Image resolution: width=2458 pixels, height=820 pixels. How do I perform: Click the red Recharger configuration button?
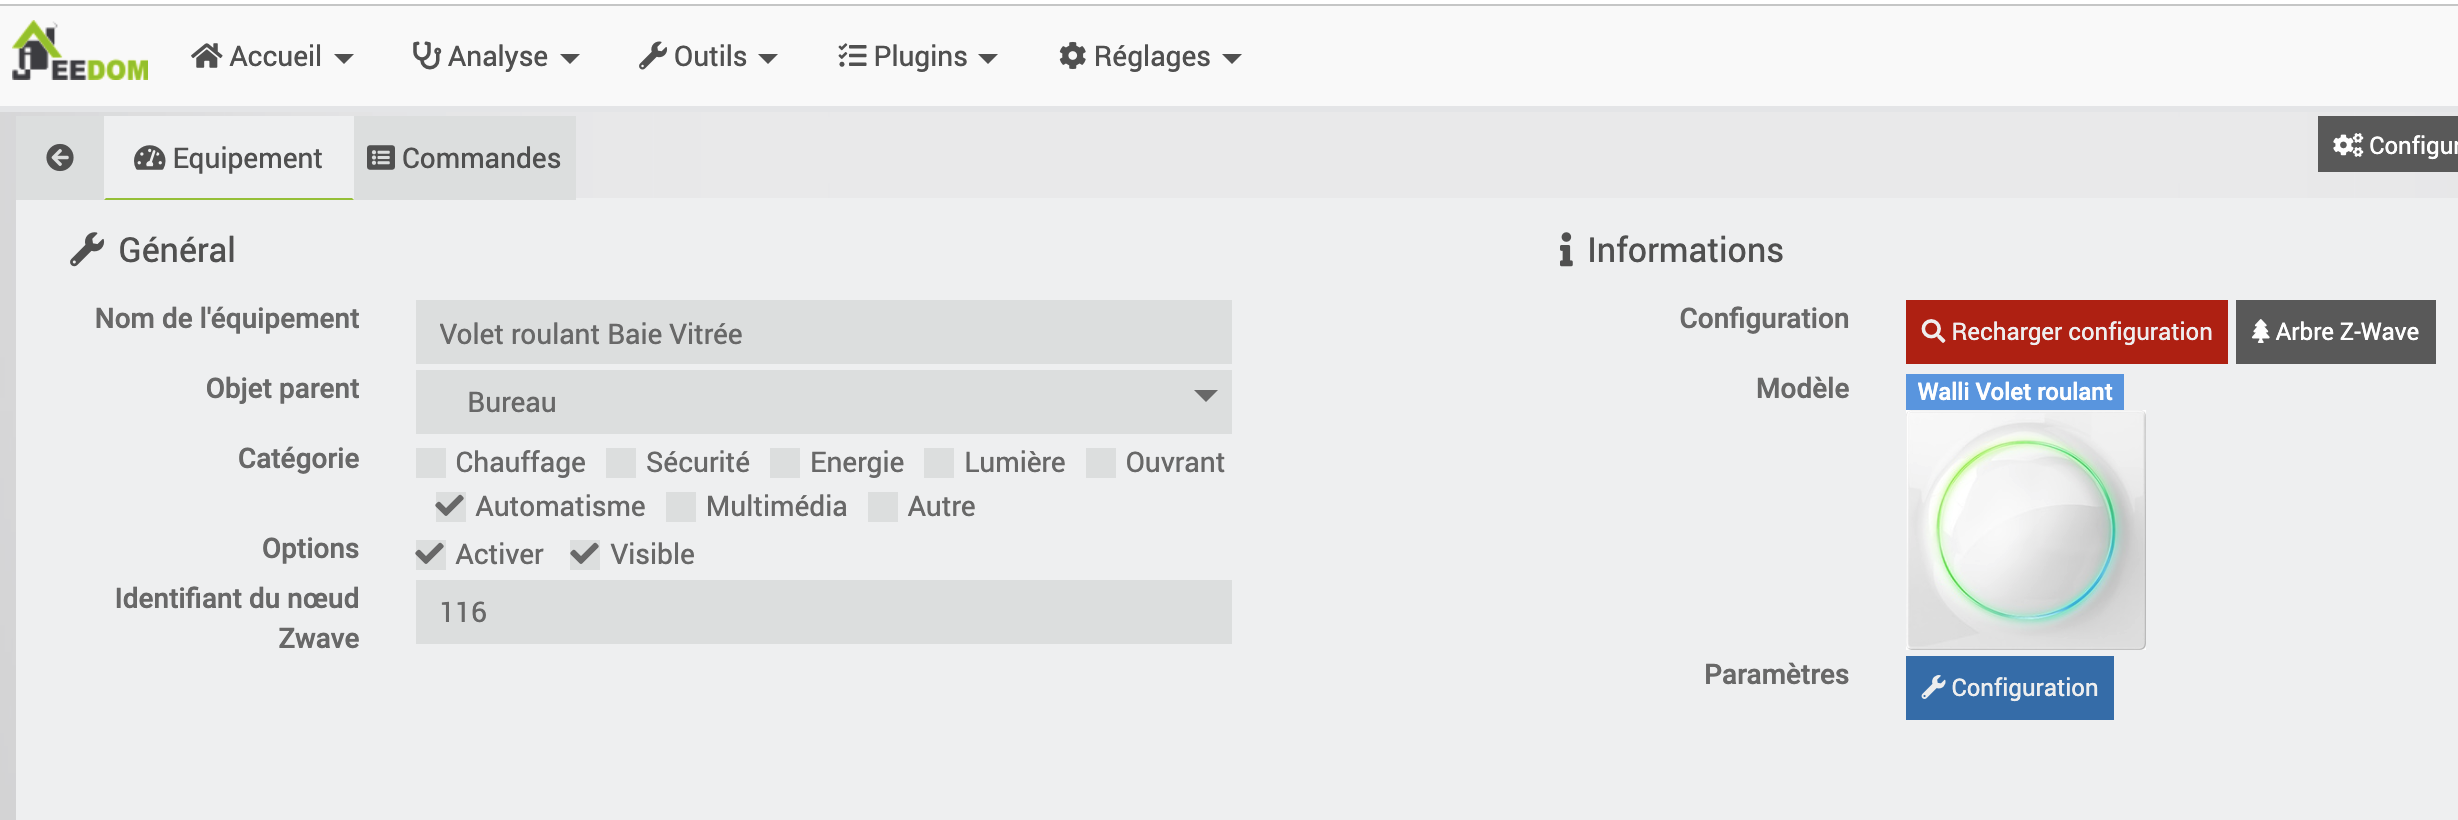(2066, 332)
